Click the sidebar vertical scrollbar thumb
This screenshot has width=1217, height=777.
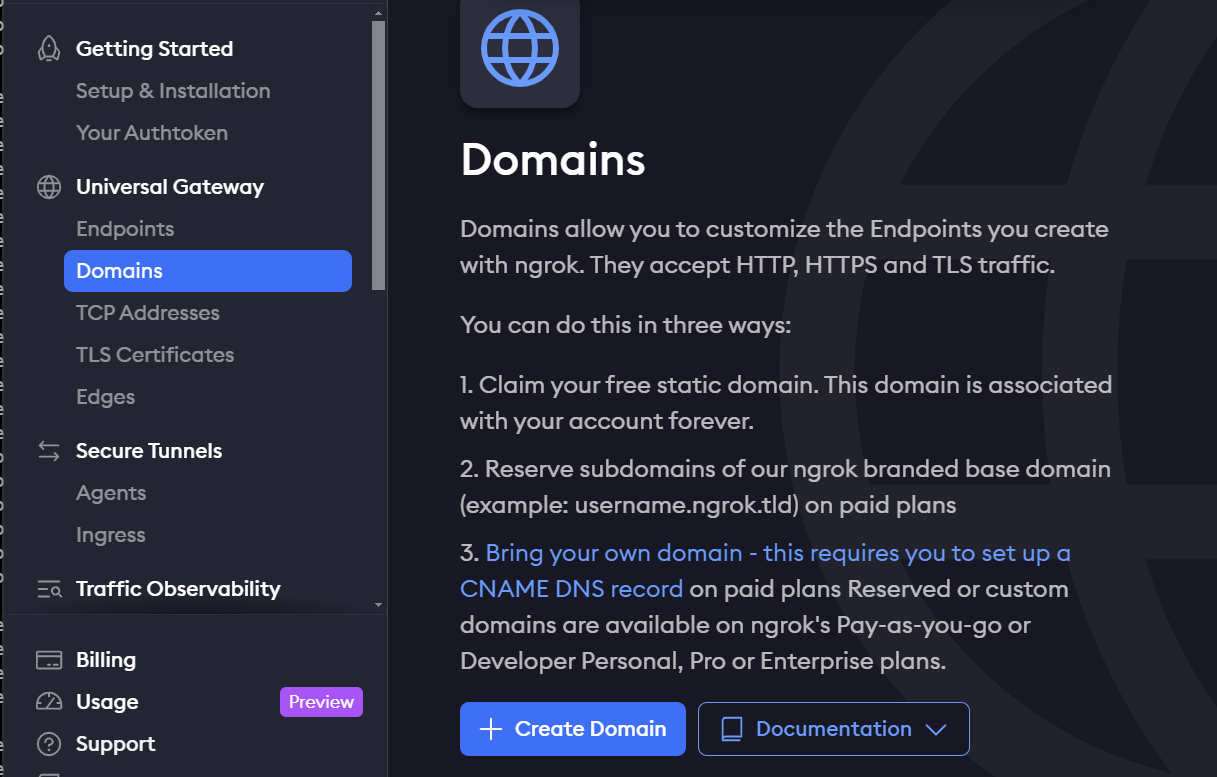[378, 155]
